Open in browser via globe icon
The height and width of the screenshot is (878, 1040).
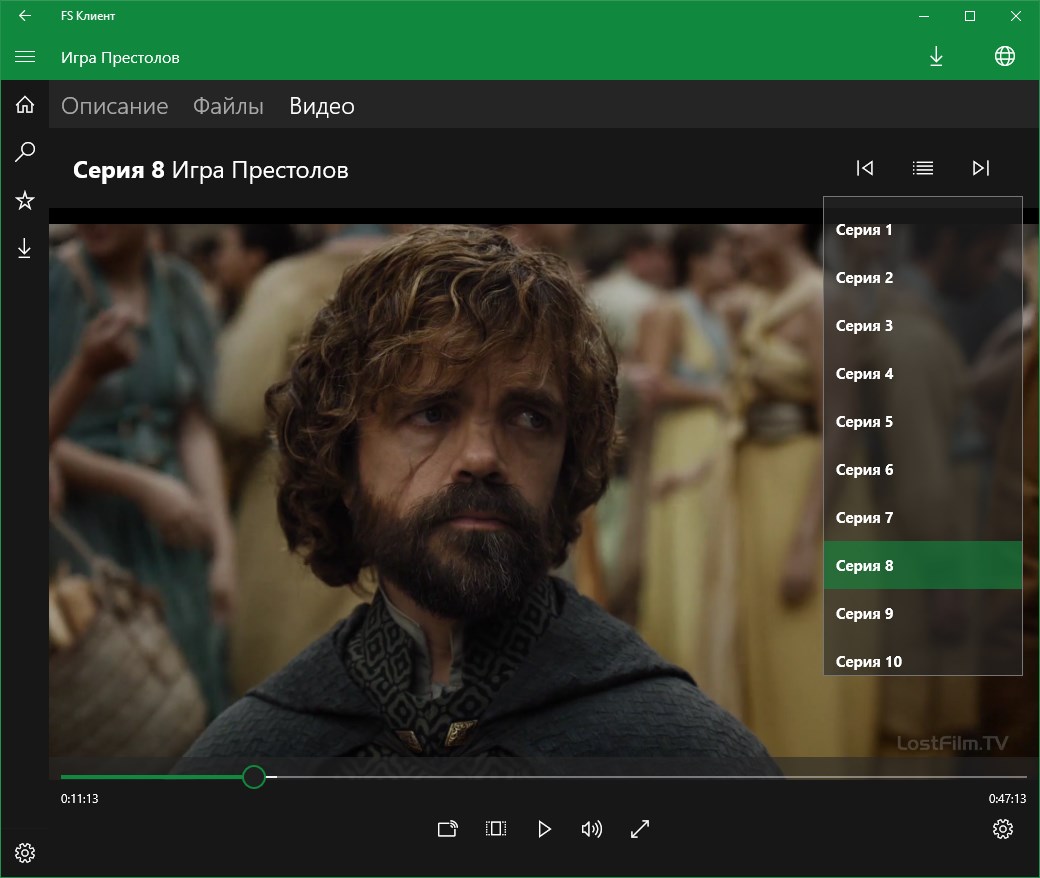(x=1004, y=56)
